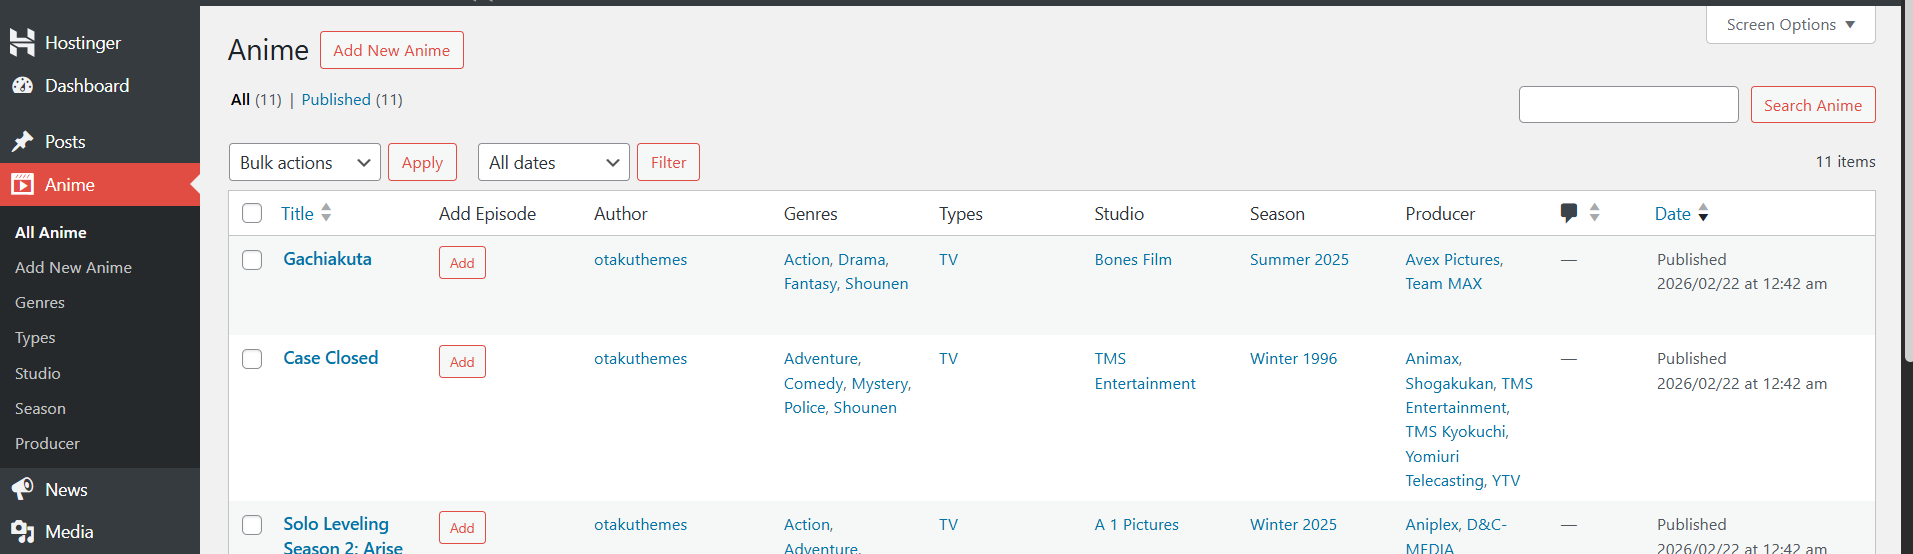
Task: Go to the Types submenu
Action: (35, 338)
